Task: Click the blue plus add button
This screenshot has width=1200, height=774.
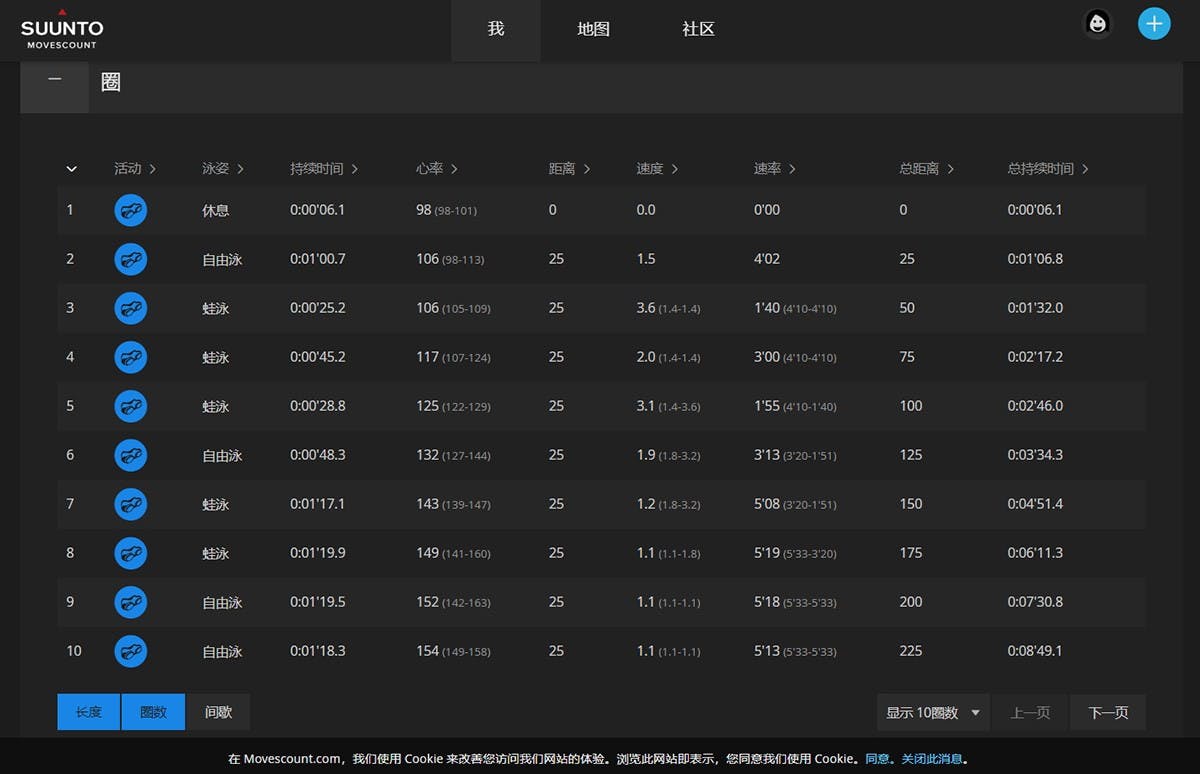Action: pos(1154,24)
